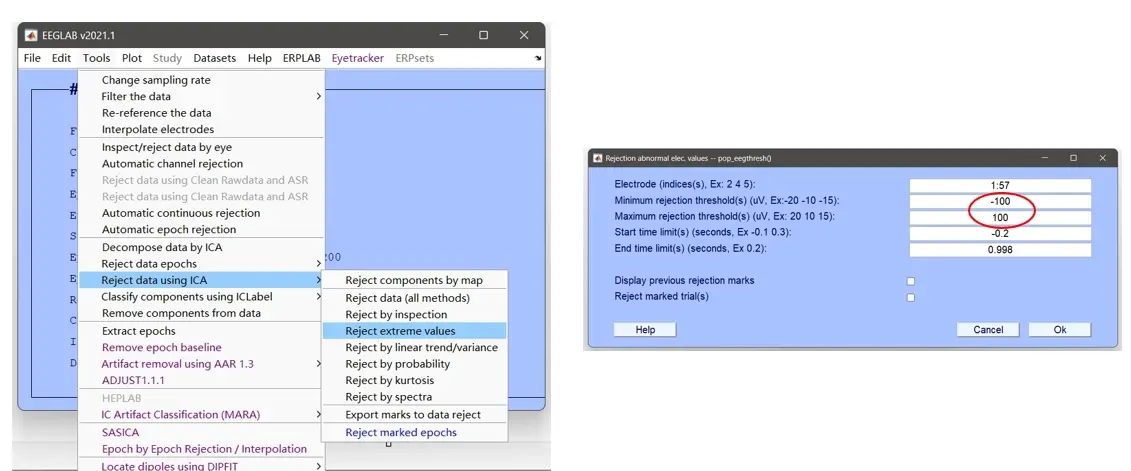The height and width of the screenshot is (471, 1131).
Task: Choose Epoch by Epoch Rejection / Interpolation
Action: (x=201, y=449)
